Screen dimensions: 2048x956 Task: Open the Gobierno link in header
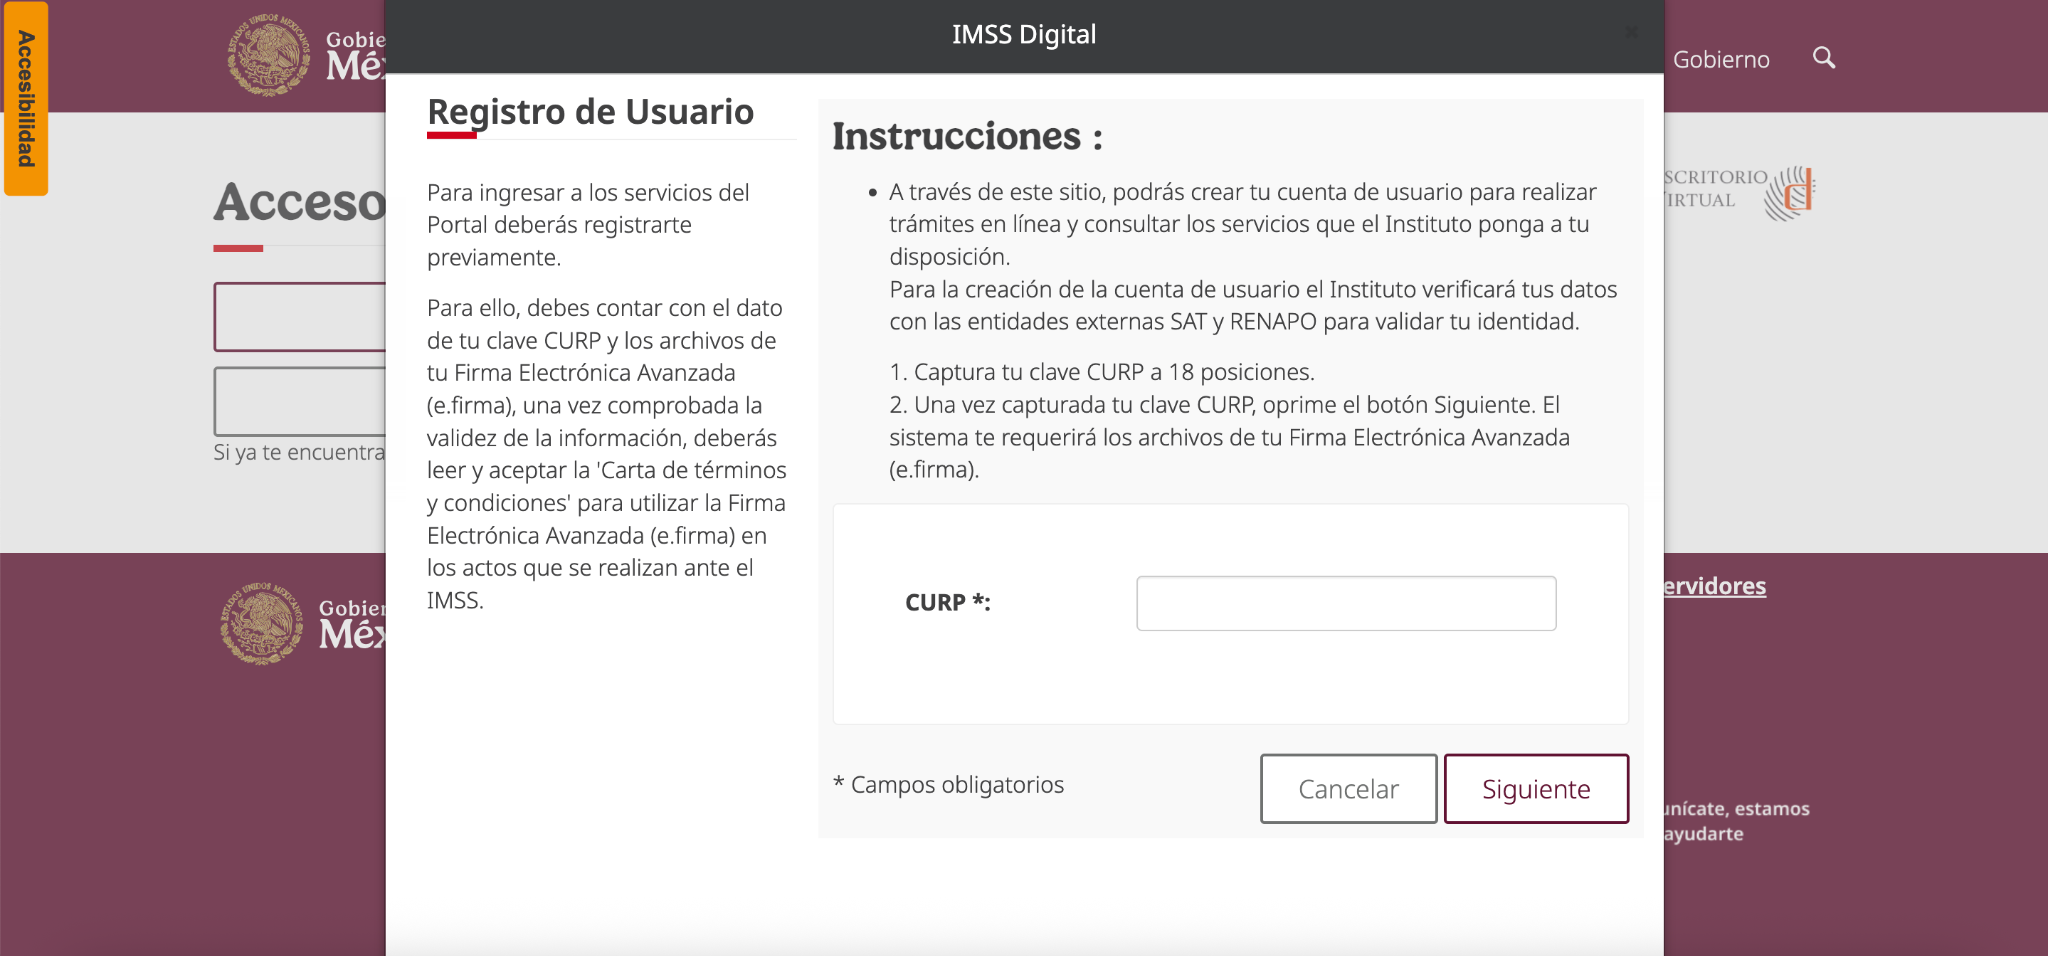(1721, 59)
